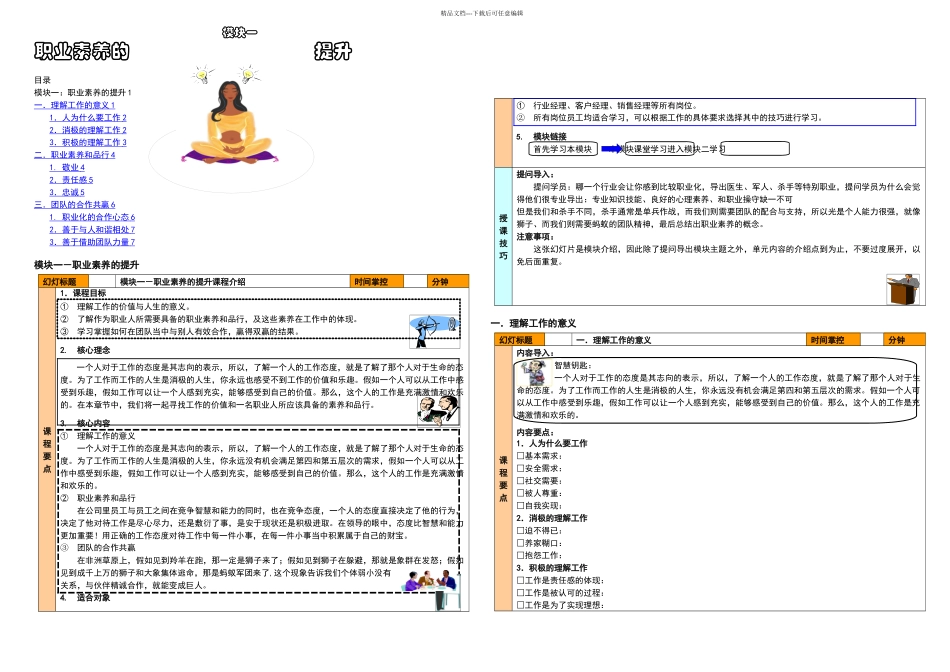
Task: Click 分钟 cell in right lower table
Action: [x=903, y=340]
